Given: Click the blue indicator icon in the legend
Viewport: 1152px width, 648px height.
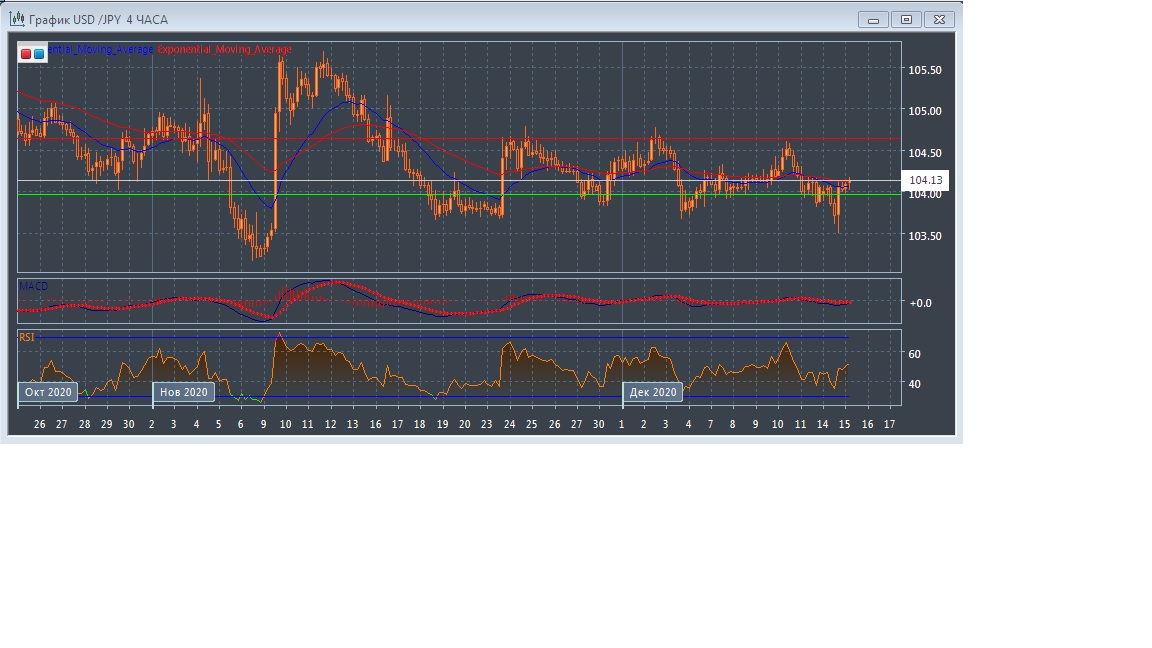Looking at the screenshot, I should [x=39, y=53].
